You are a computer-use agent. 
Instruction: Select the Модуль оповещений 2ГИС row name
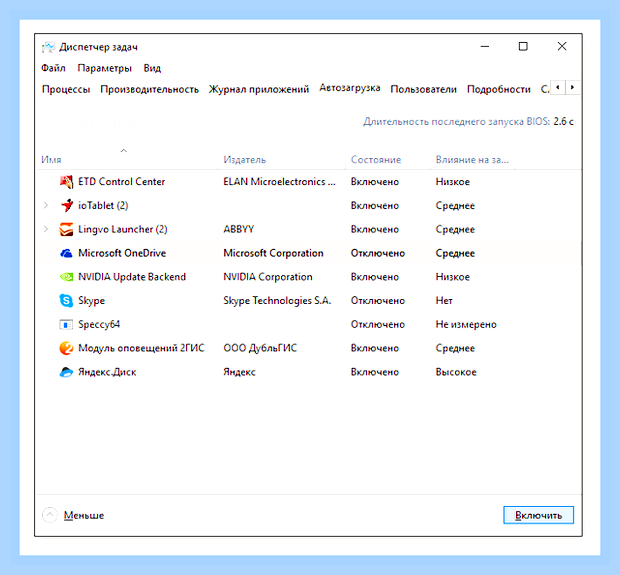click(x=141, y=348)
